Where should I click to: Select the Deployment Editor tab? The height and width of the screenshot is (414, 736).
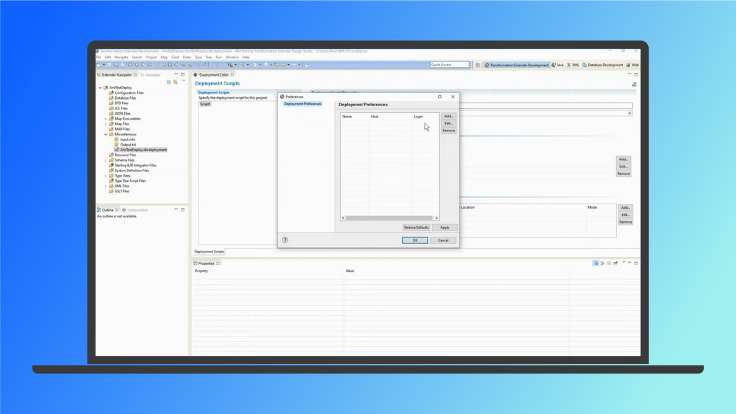[214, 75]
